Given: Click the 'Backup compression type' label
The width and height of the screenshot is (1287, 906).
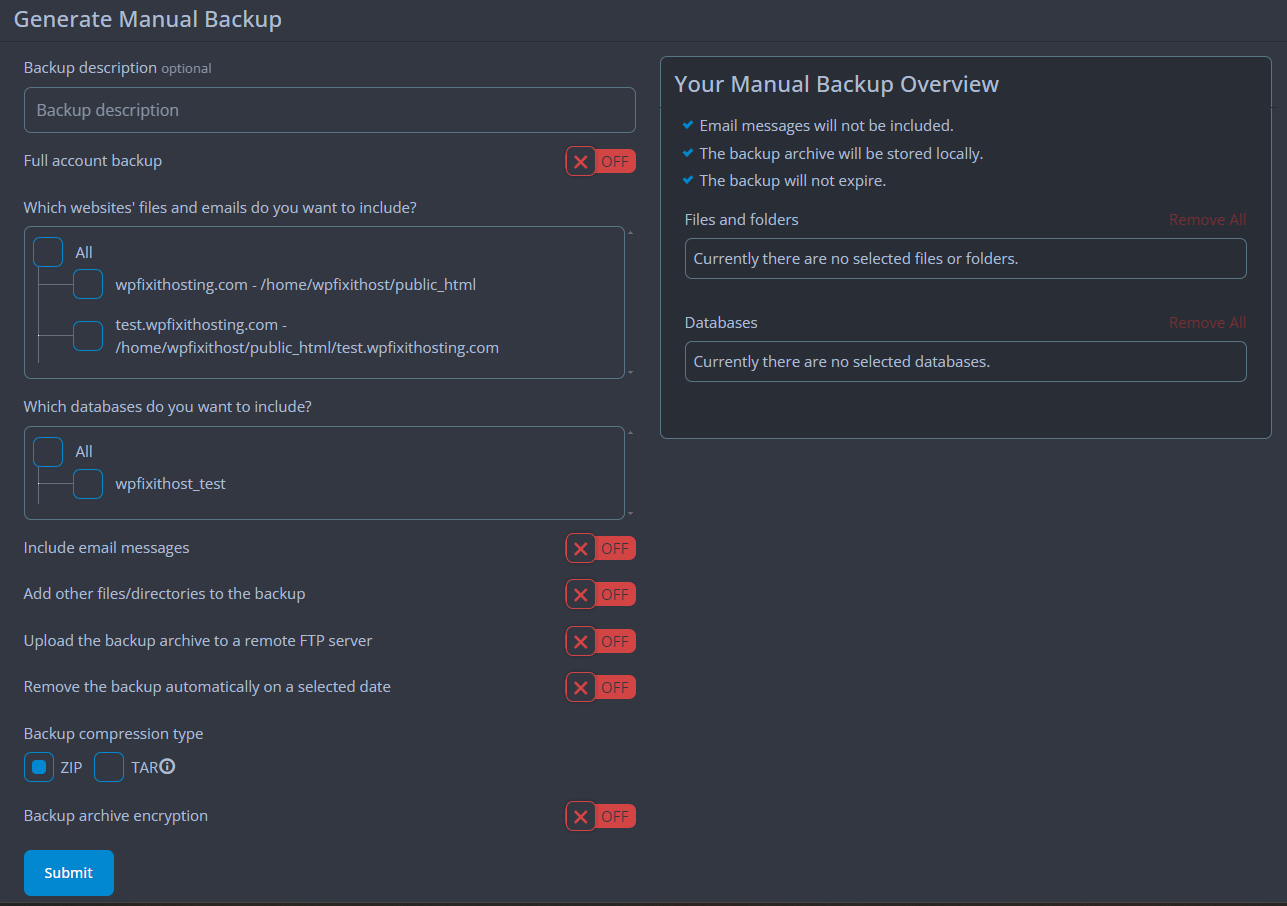Looking at the screenshot, I should (113, 734).
